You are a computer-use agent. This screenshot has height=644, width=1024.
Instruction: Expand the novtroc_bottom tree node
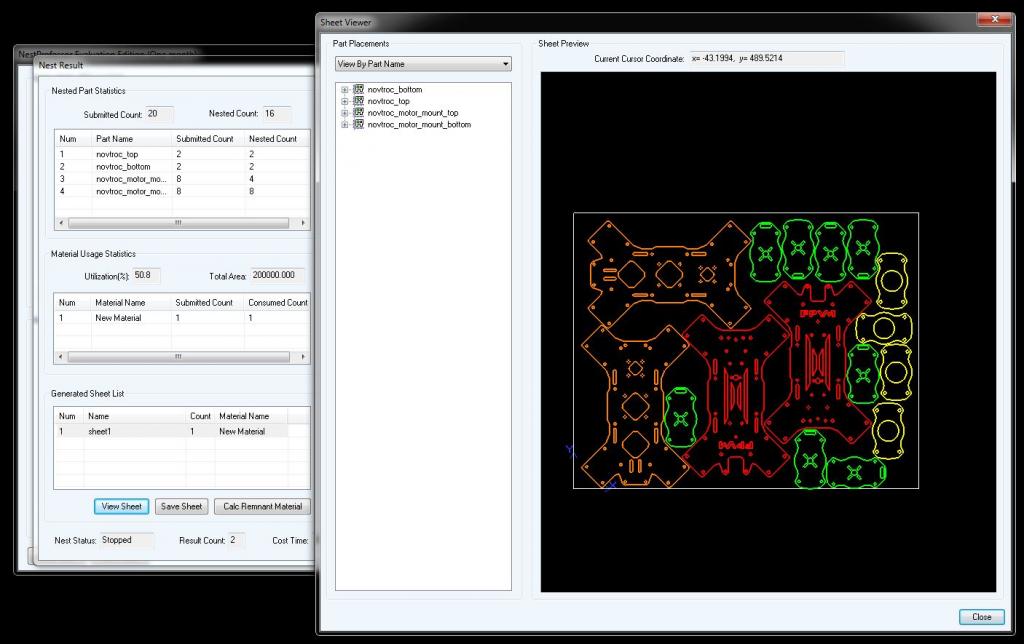click(345, 90)
